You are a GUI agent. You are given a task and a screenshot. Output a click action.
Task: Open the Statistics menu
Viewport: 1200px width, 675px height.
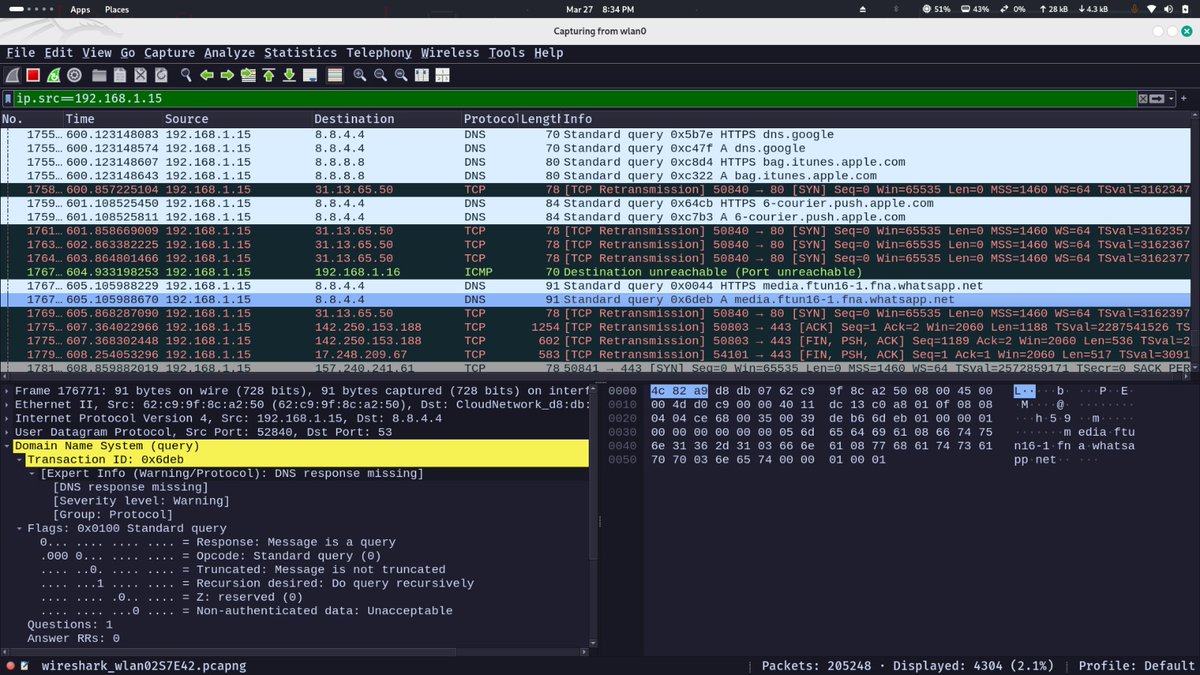click(300, 52)
